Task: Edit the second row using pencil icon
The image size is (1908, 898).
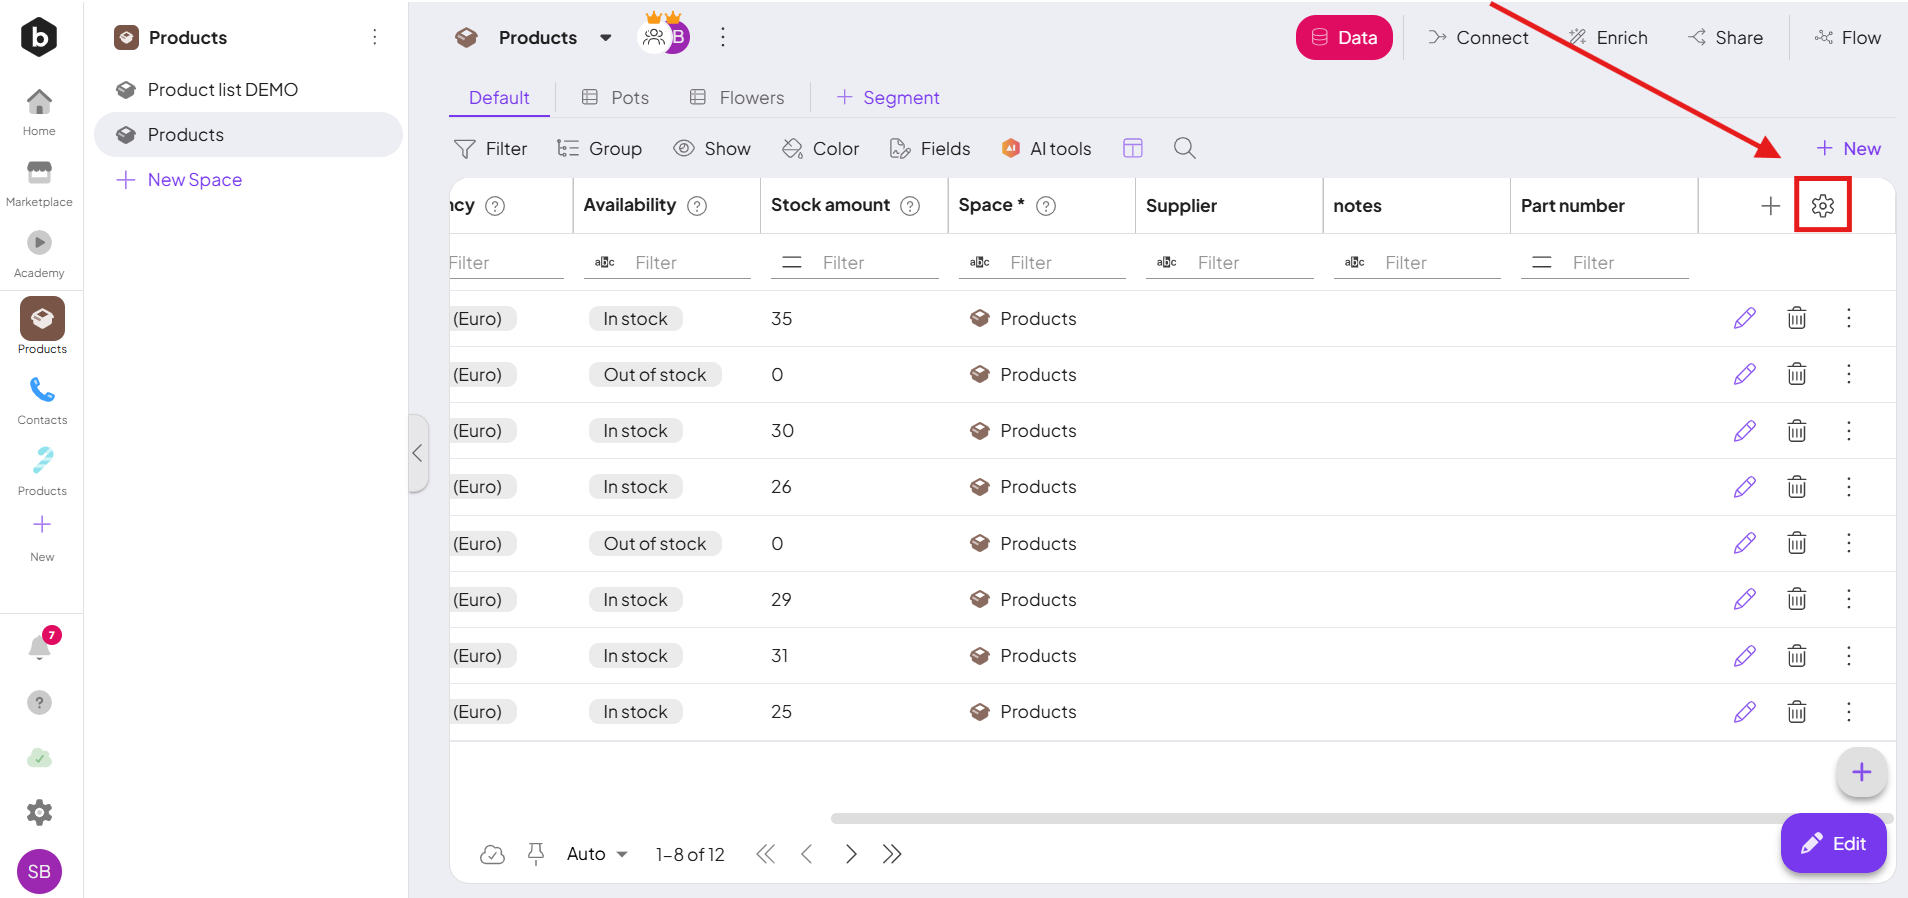Action: (x=1744, y=374)
